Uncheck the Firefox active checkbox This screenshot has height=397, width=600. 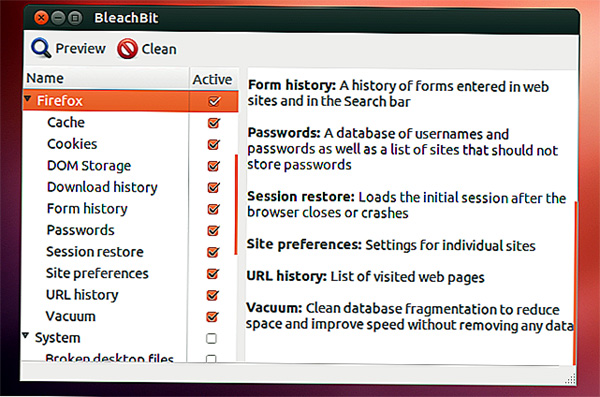click(214, 101)
